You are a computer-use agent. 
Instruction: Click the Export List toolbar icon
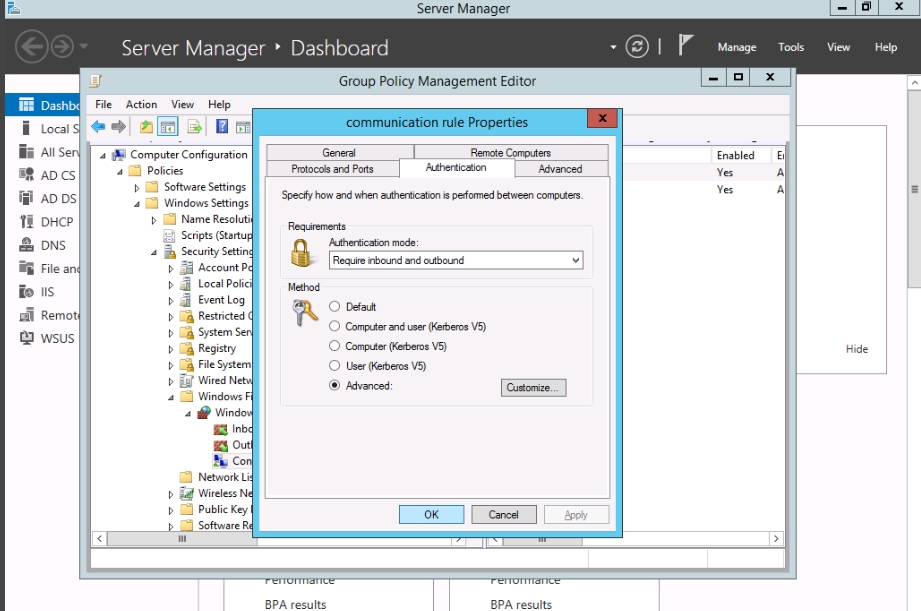pos(194,127)
